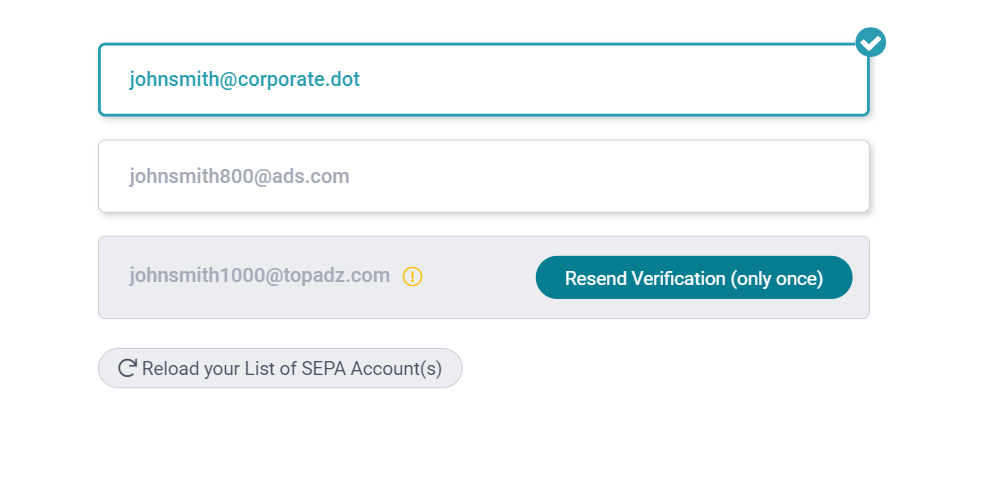Click the johnsmith800@ads.com email text
The width and height of the screenshot is (990, 490).
pos(239,176)
